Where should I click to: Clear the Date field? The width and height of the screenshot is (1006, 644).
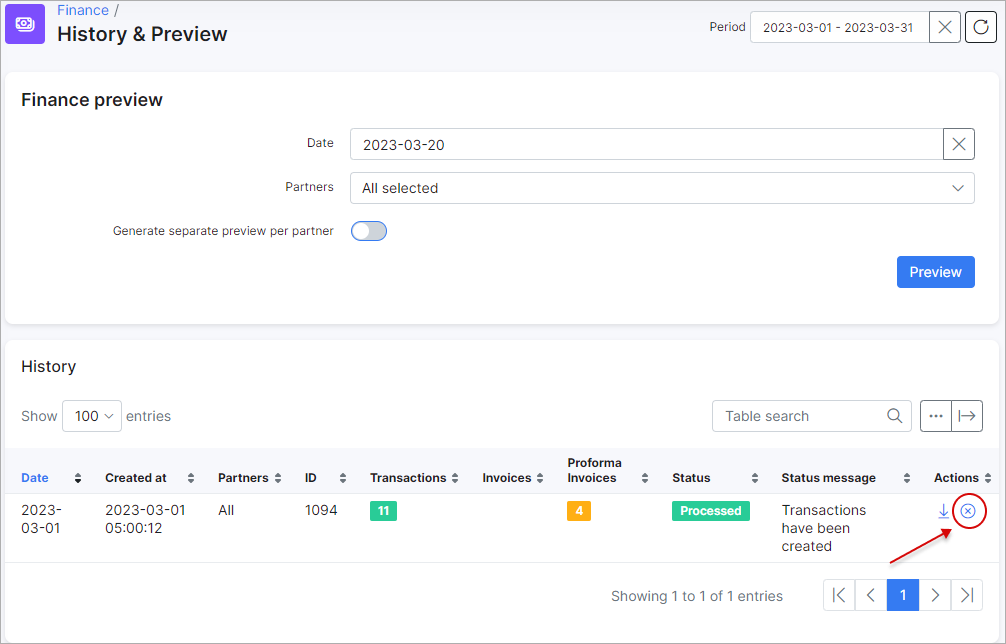click(x=958, y=143)
